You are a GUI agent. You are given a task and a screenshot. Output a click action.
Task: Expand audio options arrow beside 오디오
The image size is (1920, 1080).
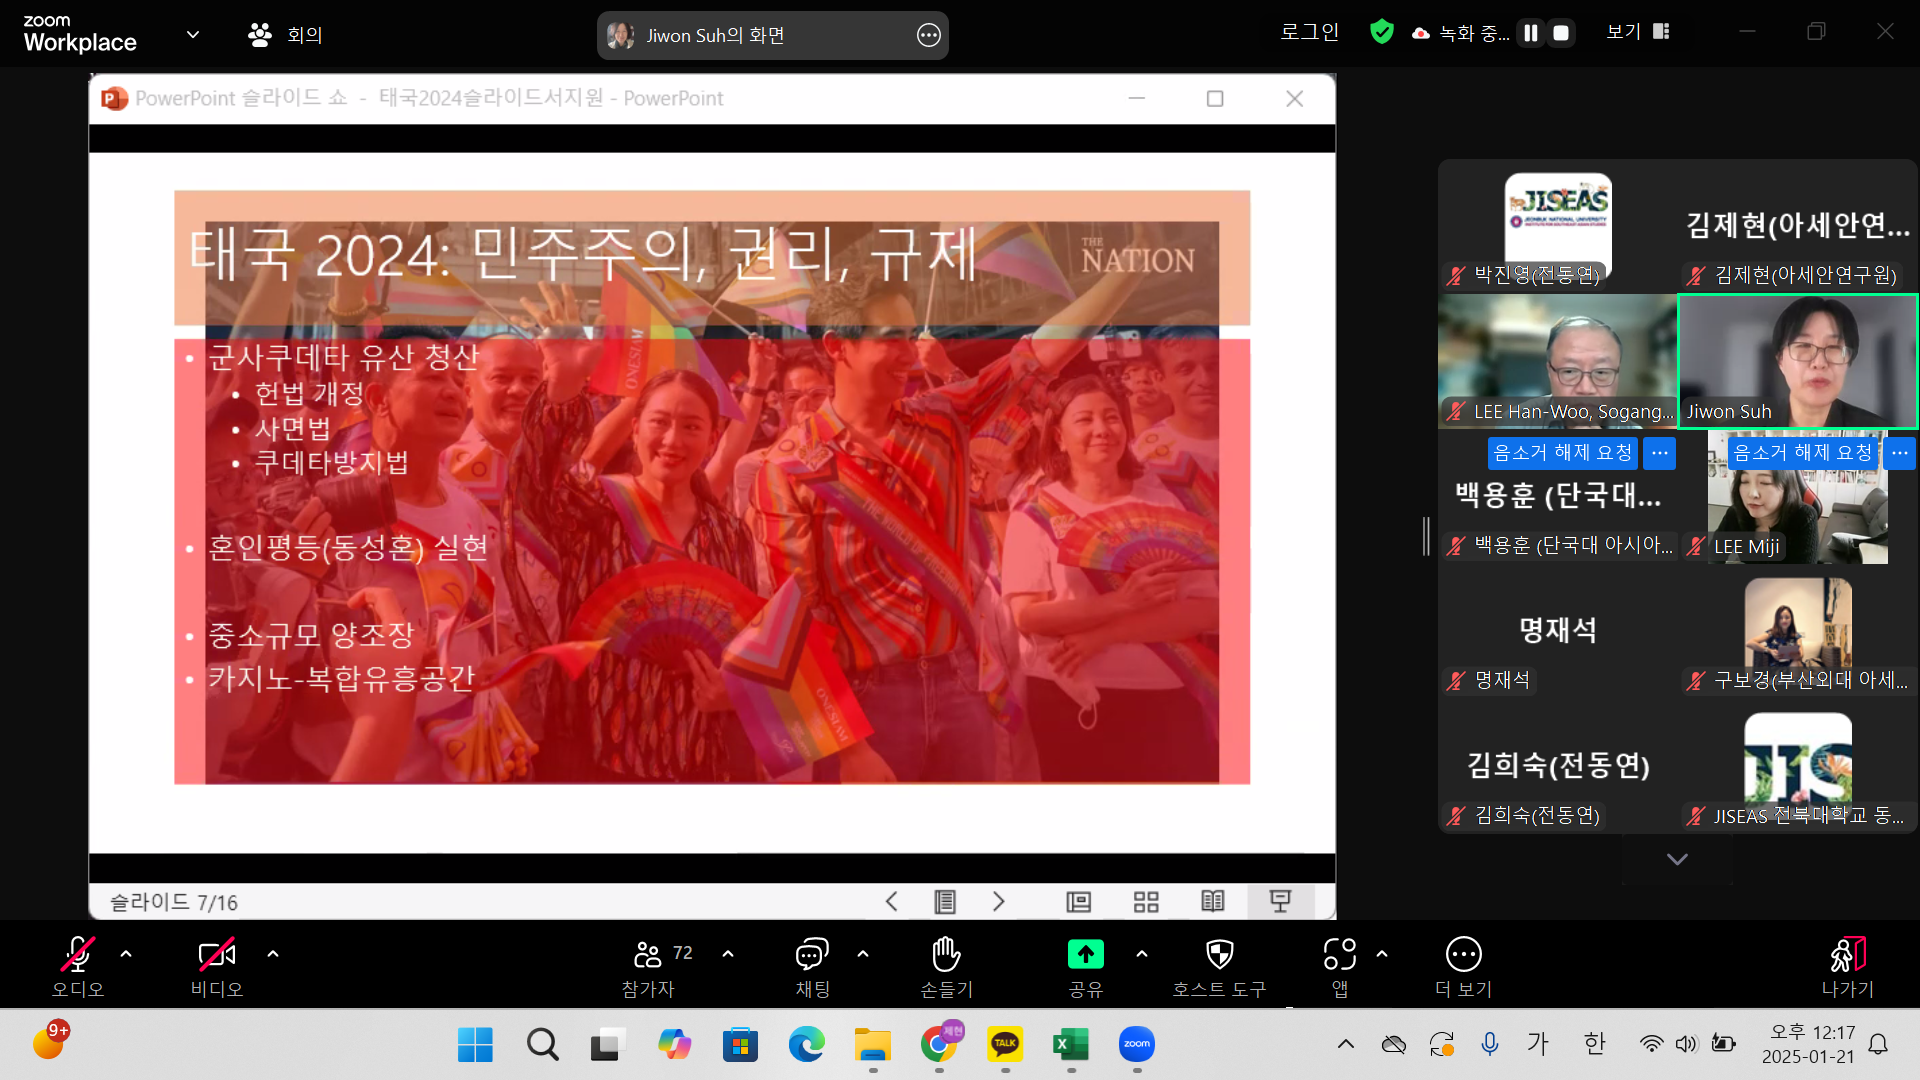(126, 954)
